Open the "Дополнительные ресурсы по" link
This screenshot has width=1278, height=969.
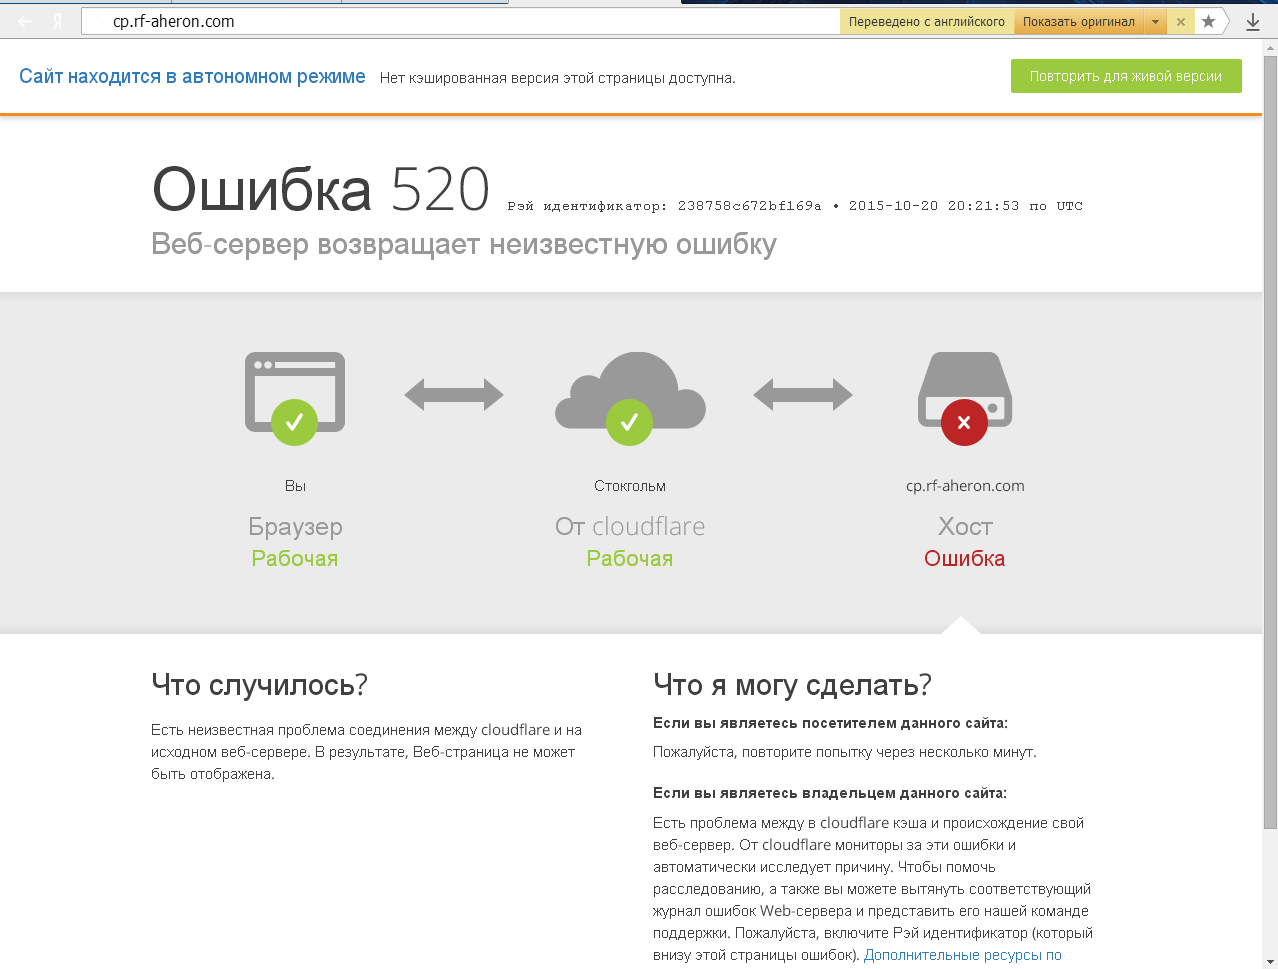click(x=963, y=955)
